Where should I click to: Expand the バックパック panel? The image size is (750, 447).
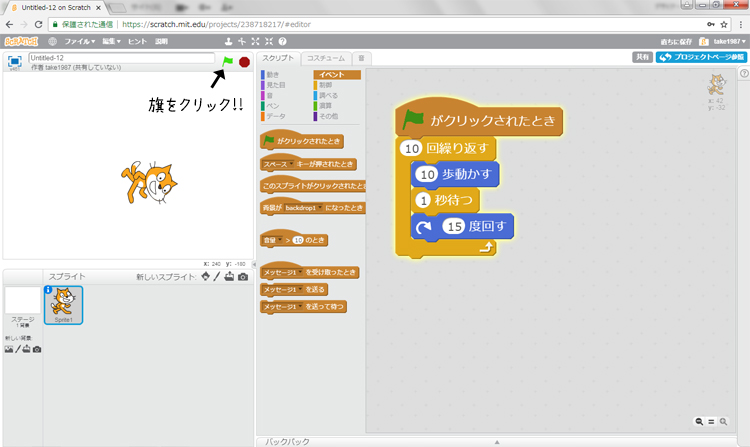[496, 442]
